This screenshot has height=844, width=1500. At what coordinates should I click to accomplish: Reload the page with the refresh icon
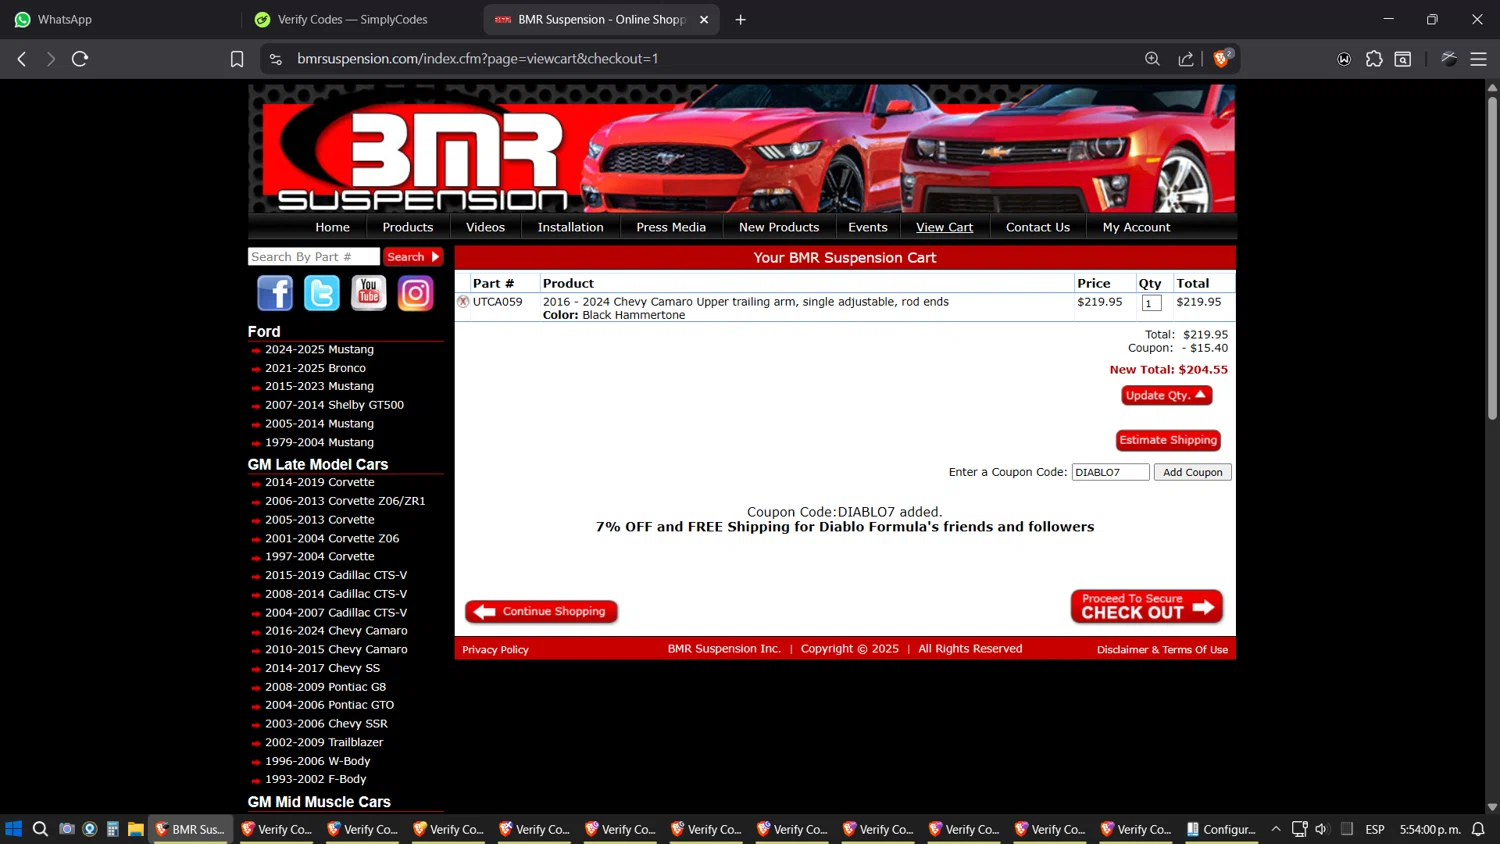[80, 59]
